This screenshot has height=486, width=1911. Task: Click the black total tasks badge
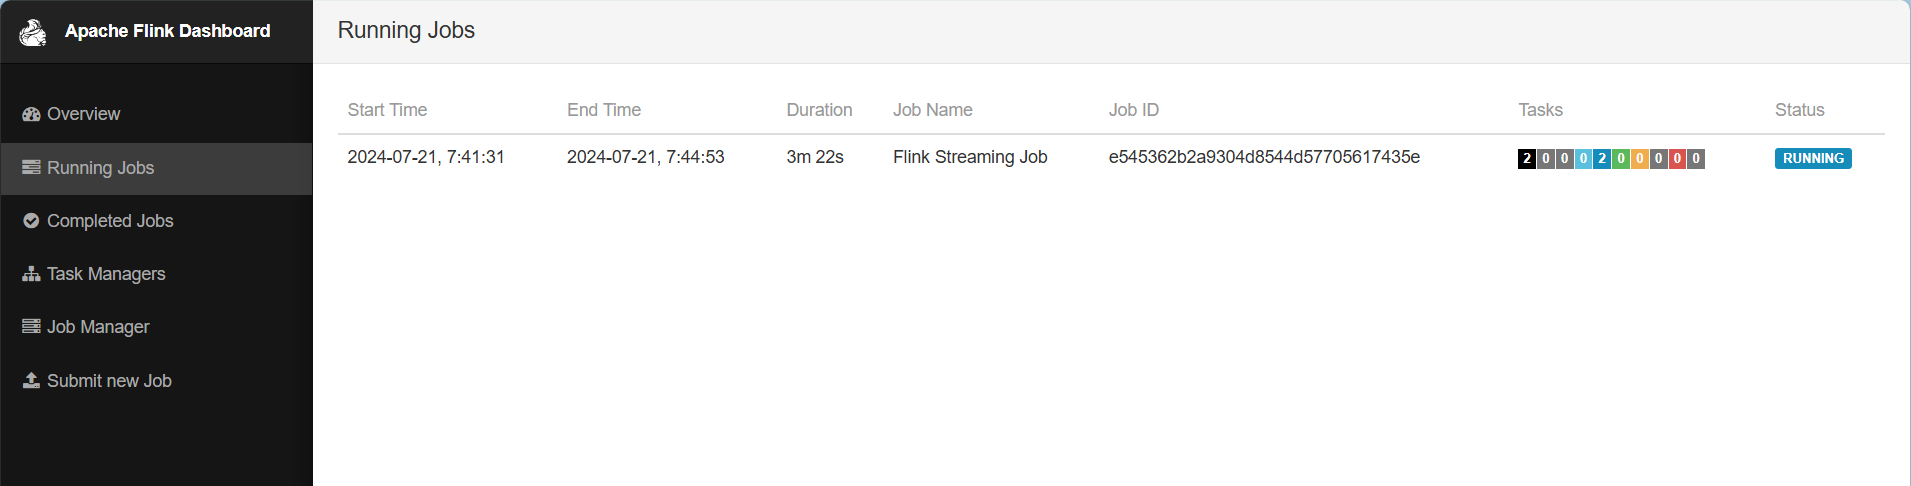1526,158
